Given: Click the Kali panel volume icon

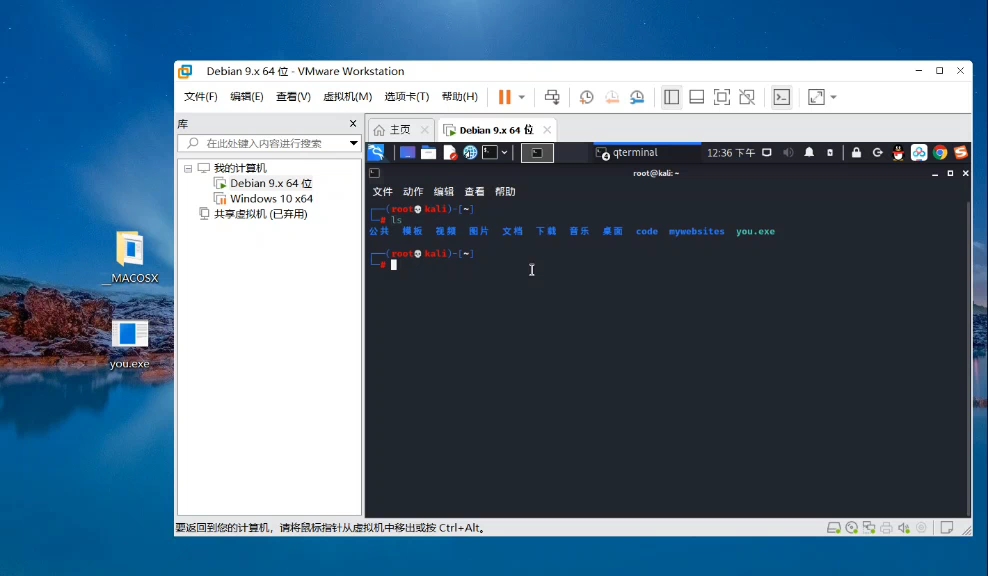Looking at the screenshot, I should click(x=788, y=153).
